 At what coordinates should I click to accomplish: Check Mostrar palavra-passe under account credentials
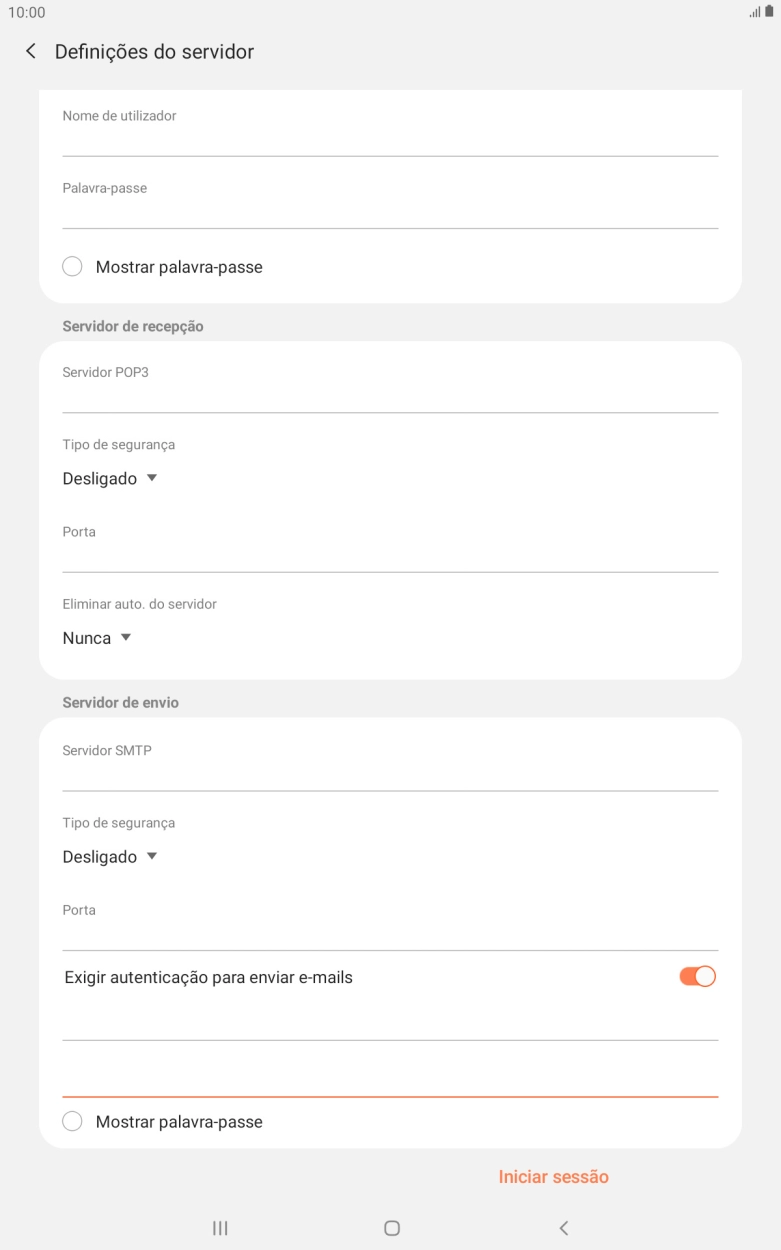pos(71,266)
